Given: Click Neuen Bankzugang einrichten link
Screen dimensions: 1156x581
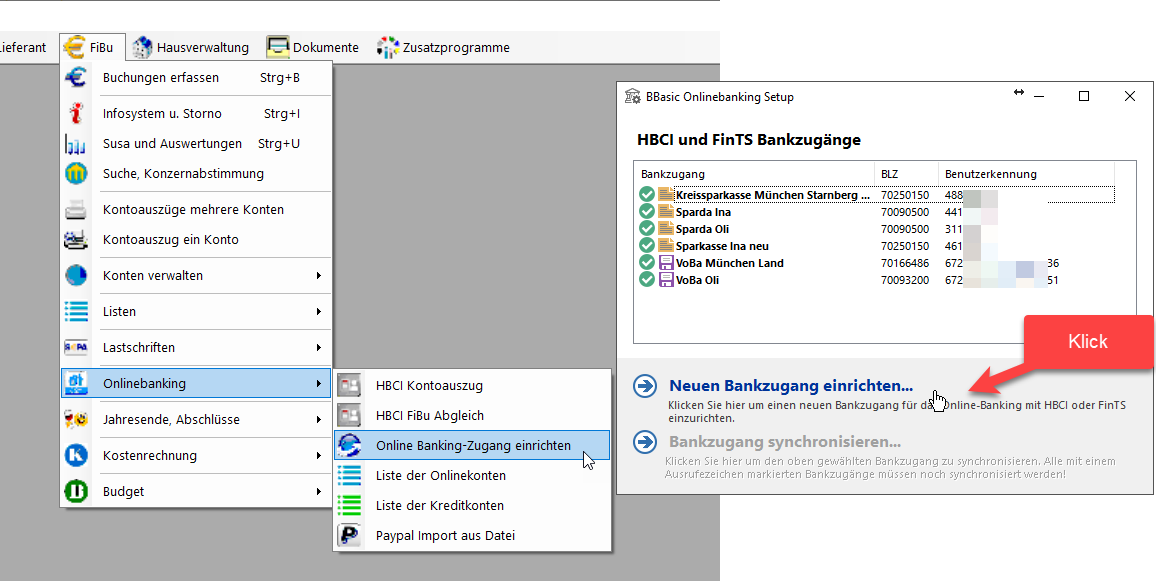Looking at the screenshot, I should tap(791, 386).
